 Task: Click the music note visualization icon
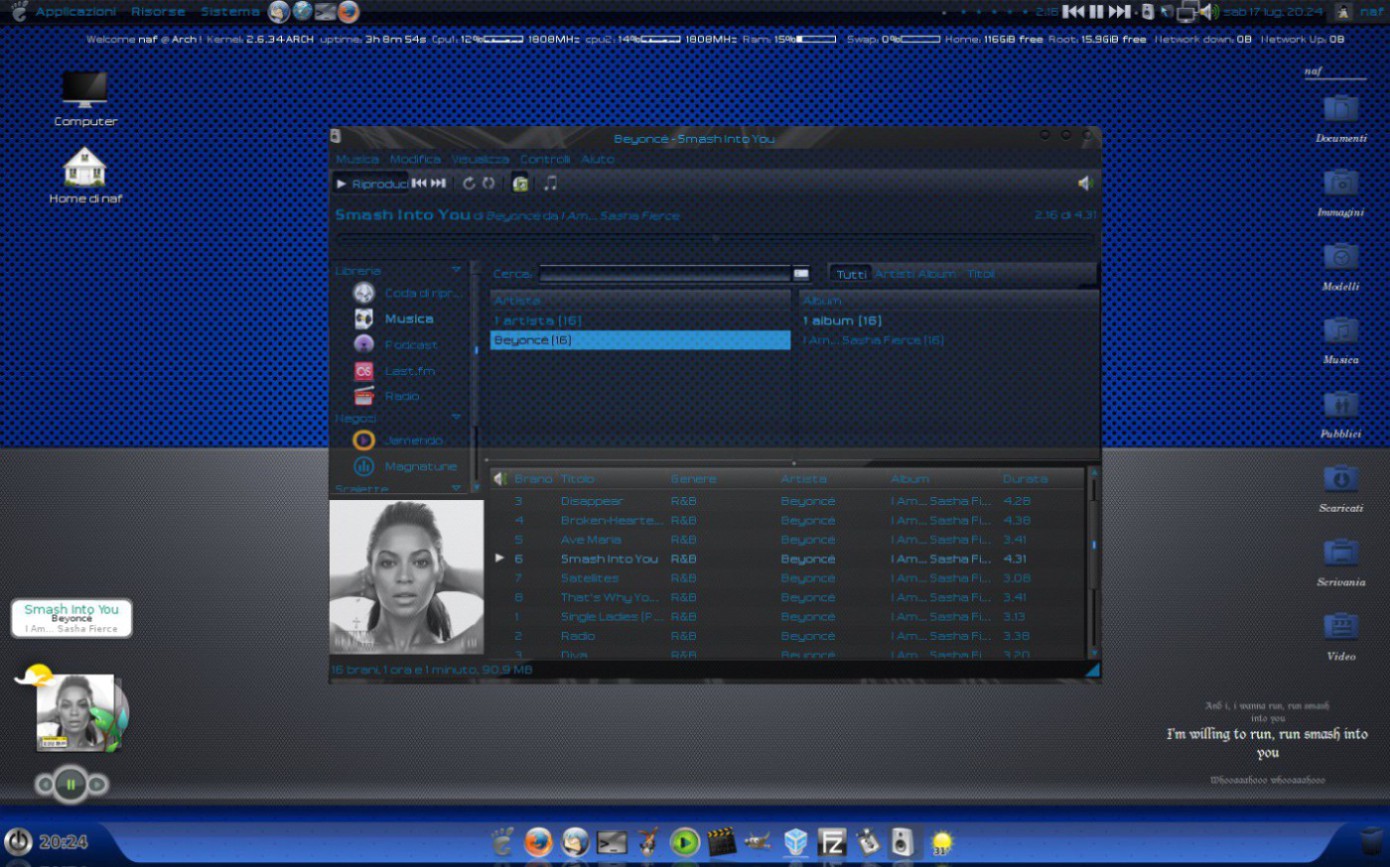click(550, 183)
